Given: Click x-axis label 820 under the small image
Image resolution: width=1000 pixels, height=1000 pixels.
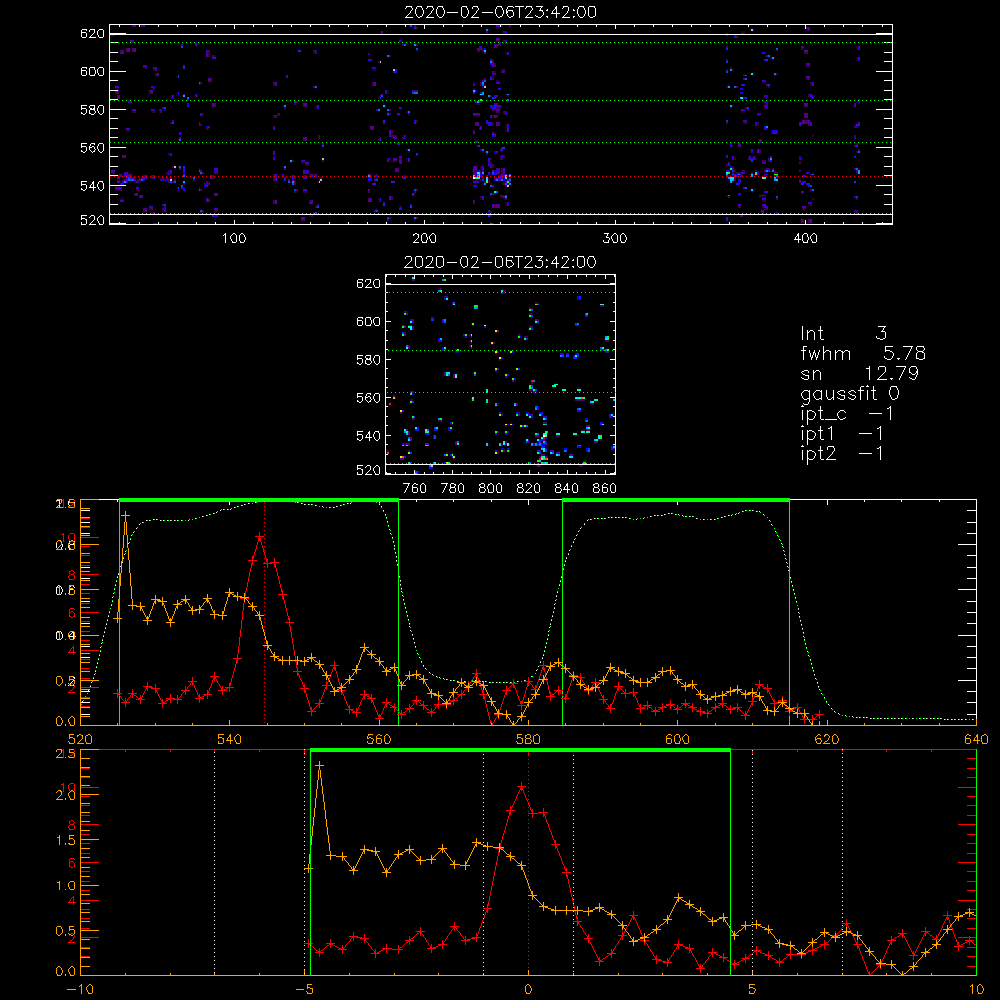Looking at the screenshot, I should click(529, 489).
